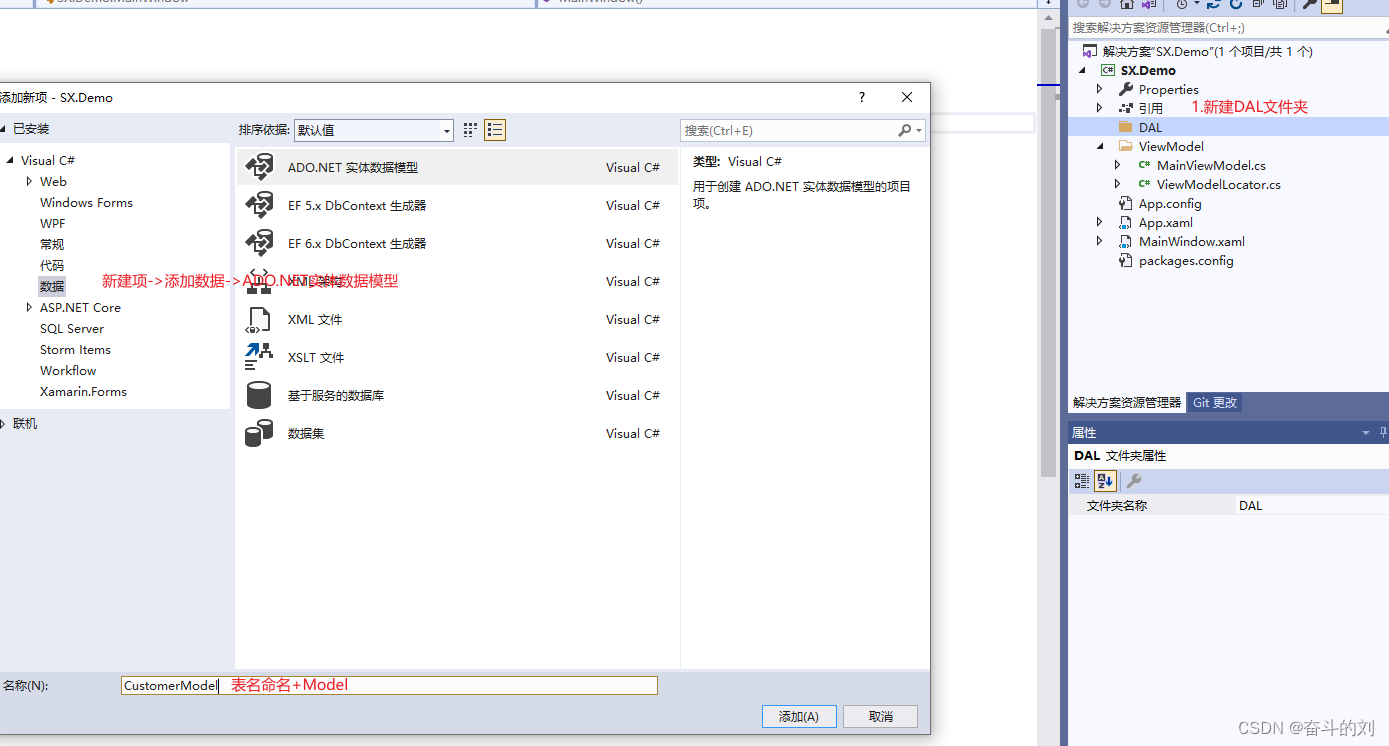Viewport: 1389px width, 746px height.
Task: Expand the 引用 references node
Action: 1100,108
